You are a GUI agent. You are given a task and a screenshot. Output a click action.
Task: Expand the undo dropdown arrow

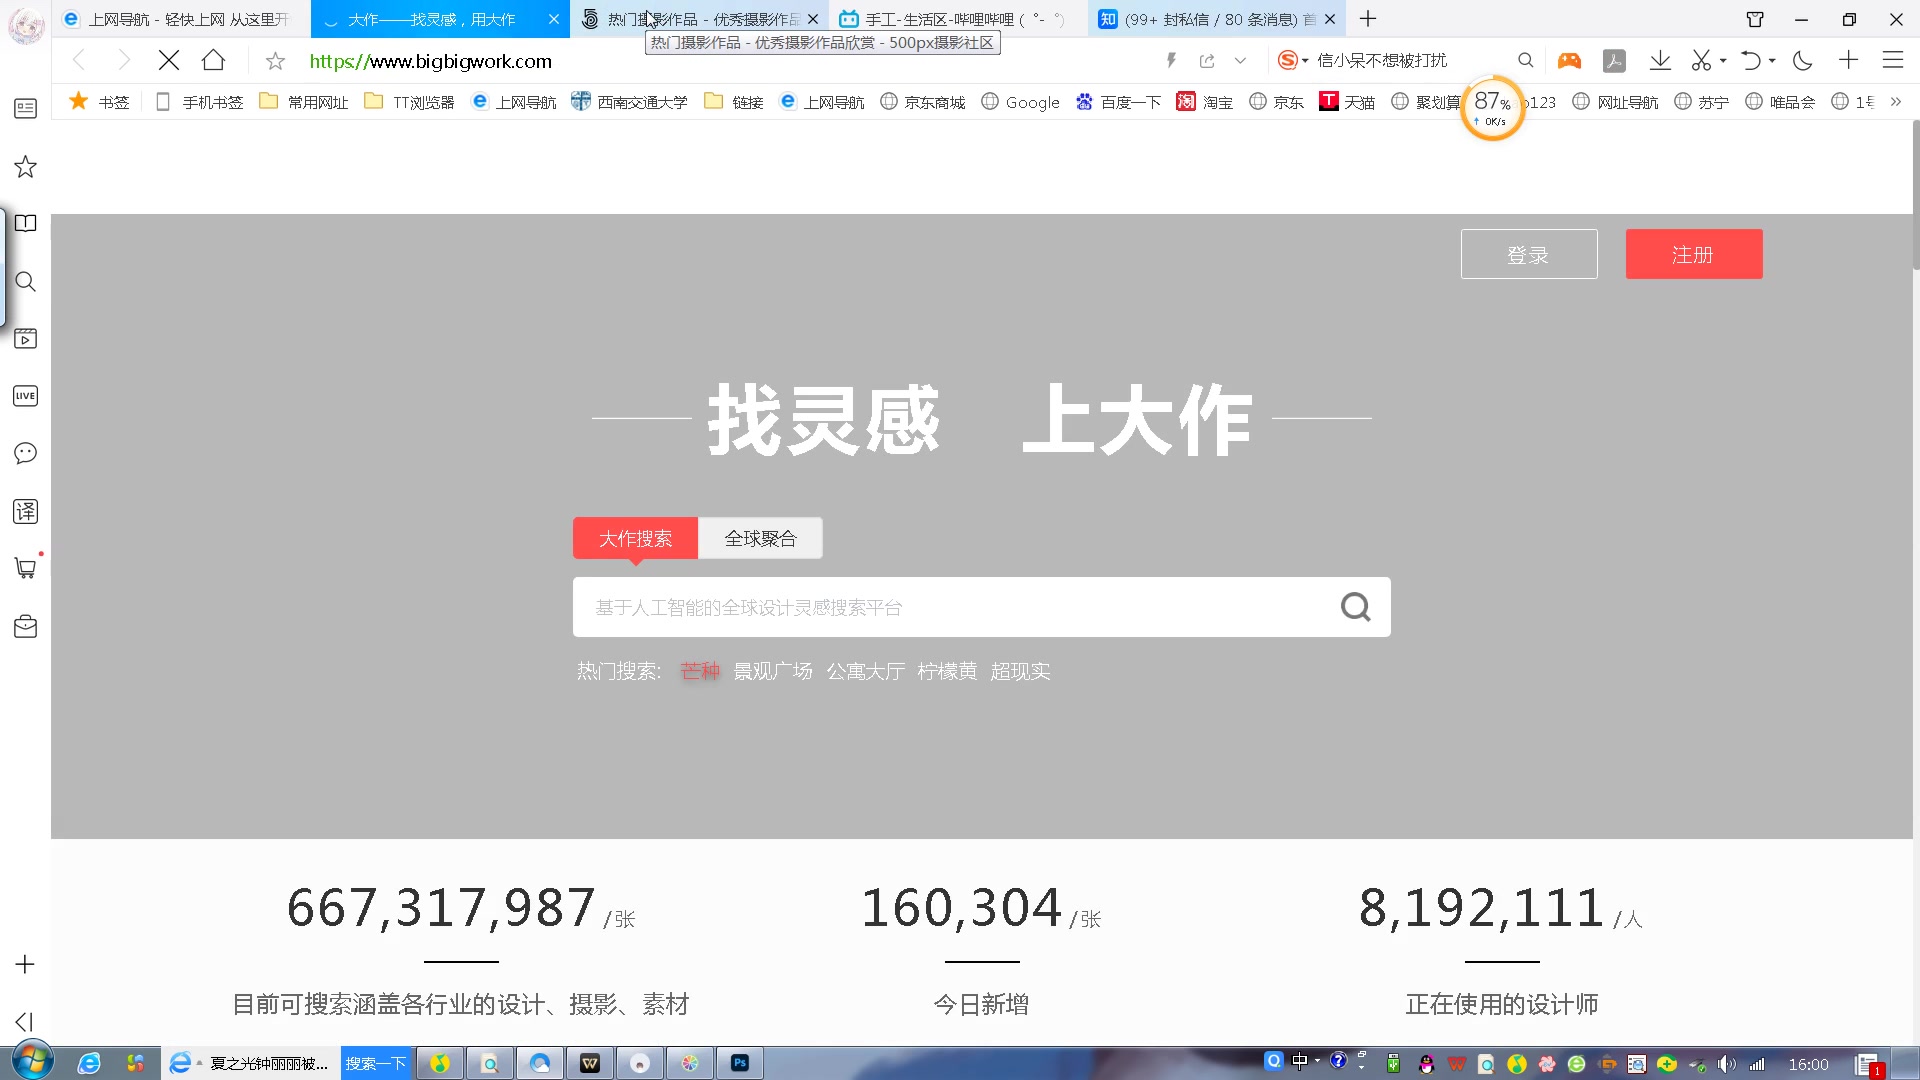(1772, 60)
